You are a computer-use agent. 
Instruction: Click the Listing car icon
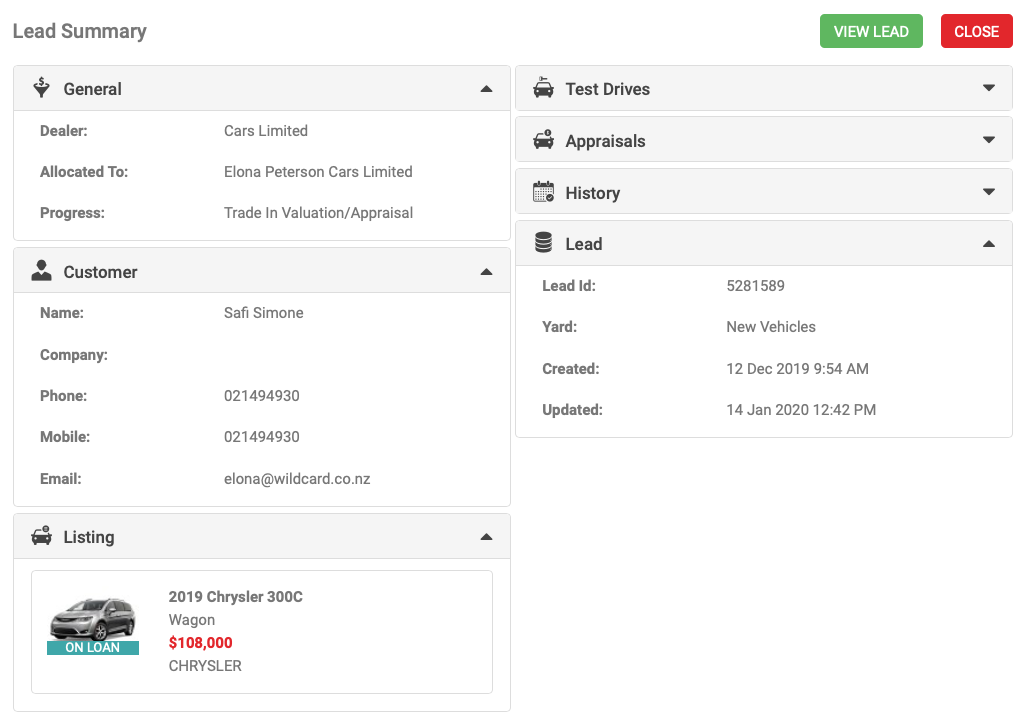(41, 535)
